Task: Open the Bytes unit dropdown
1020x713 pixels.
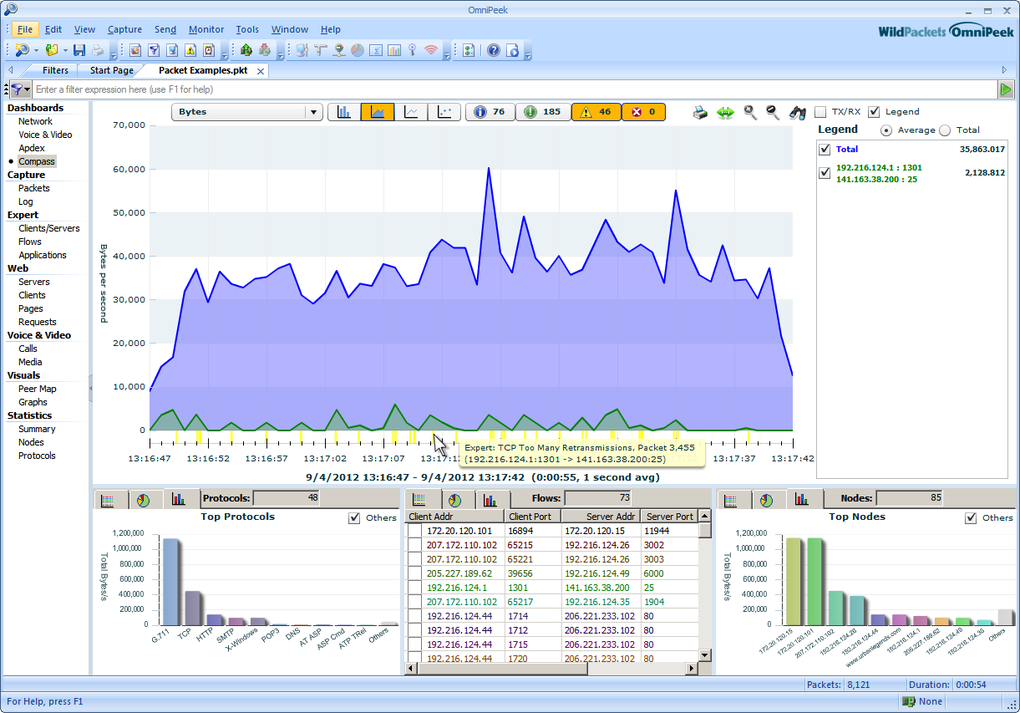Action: tap(313, 112)
